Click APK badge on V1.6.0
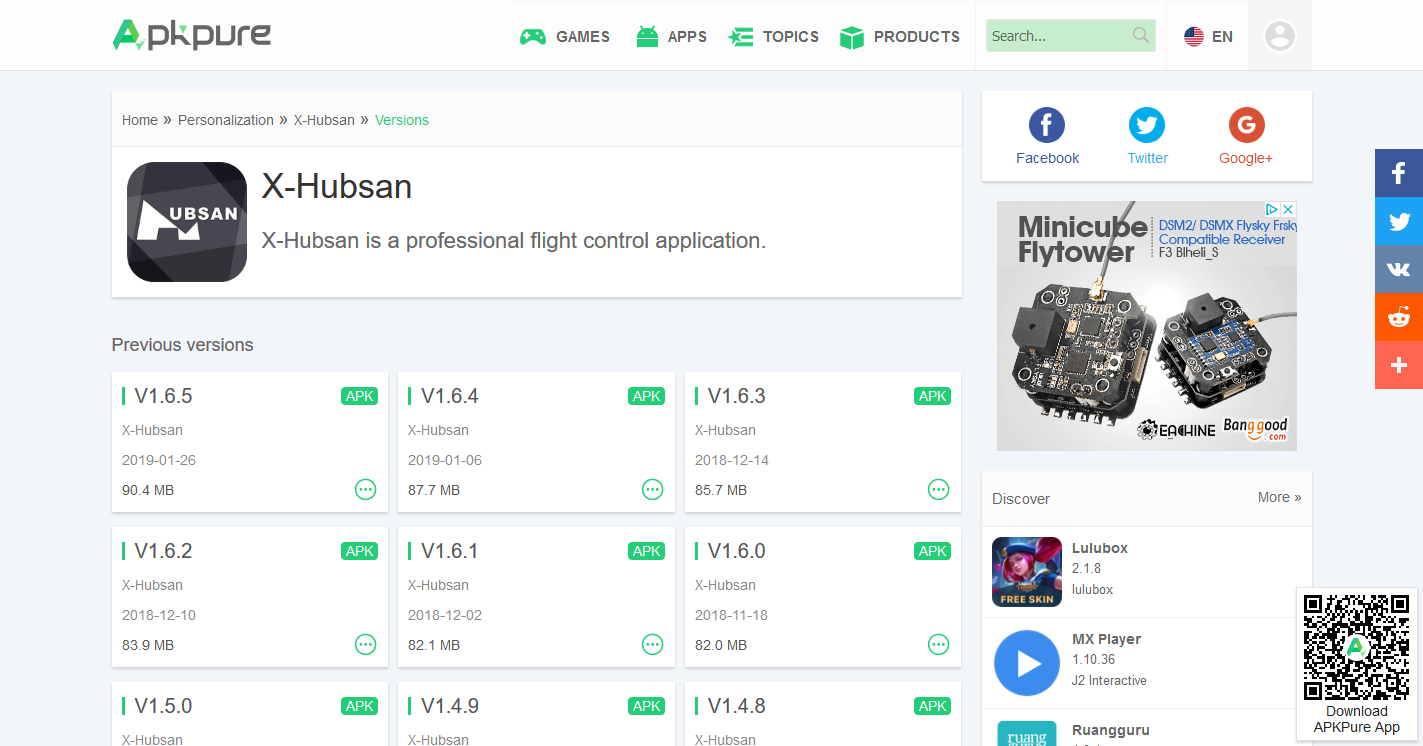This screenshot has width=1423, height=746. point(932,551)
